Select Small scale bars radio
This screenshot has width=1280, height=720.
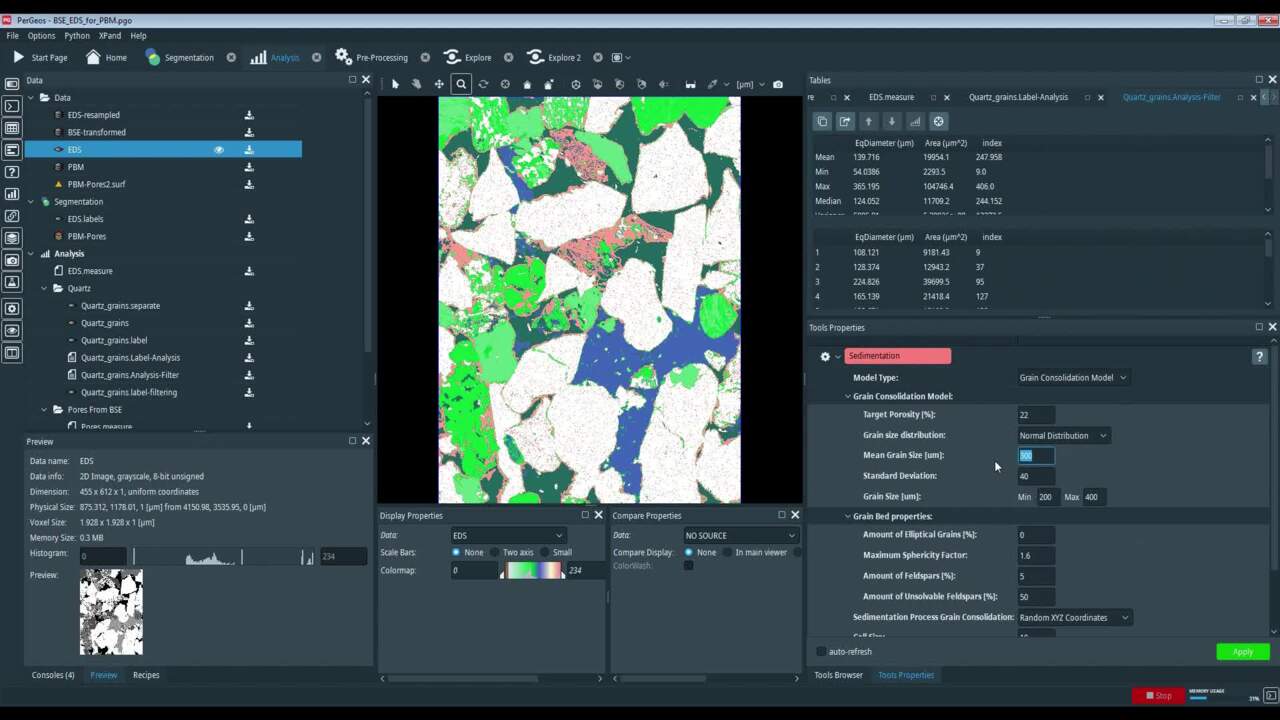(546, 552)
